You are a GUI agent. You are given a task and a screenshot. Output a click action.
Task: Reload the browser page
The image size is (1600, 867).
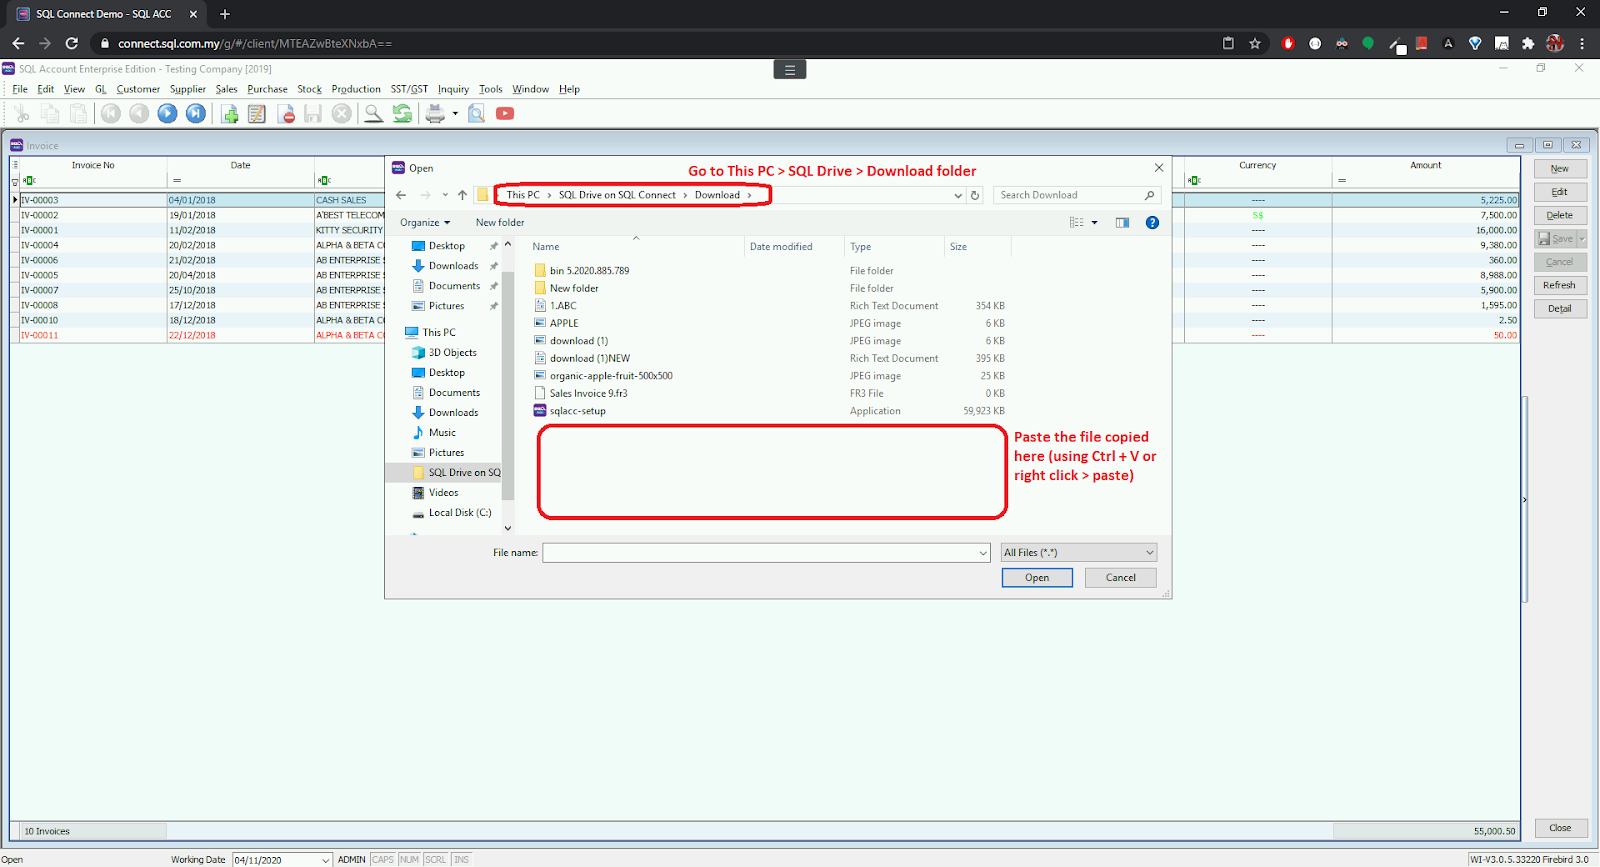tap(71, 43)
